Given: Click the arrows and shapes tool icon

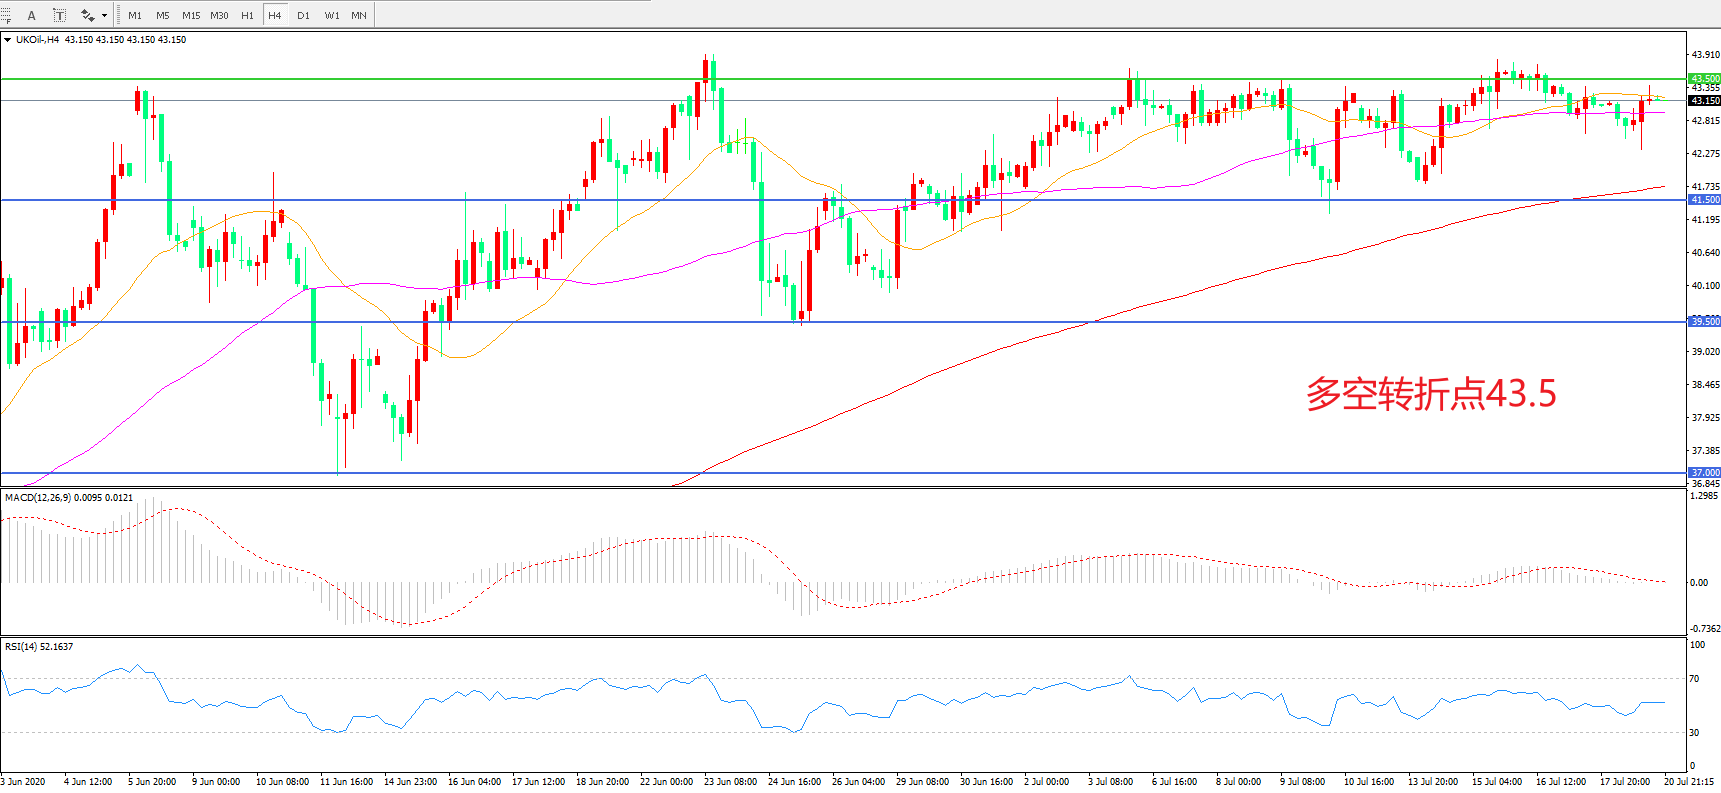Looking at the screenshot, I should [88, 15].
